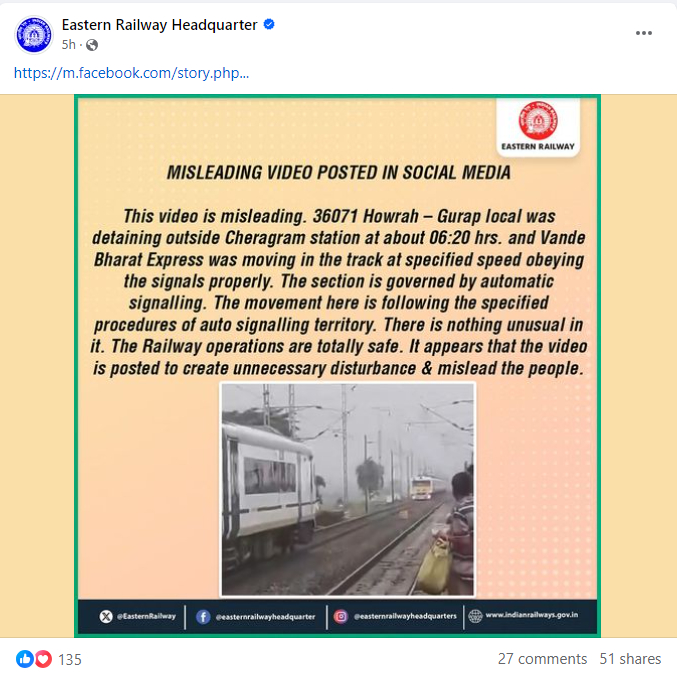Screen dimensions: 677x680
Task: Click the web globe icon near indianrailways.gov.in
Action: tap(475, 616)
